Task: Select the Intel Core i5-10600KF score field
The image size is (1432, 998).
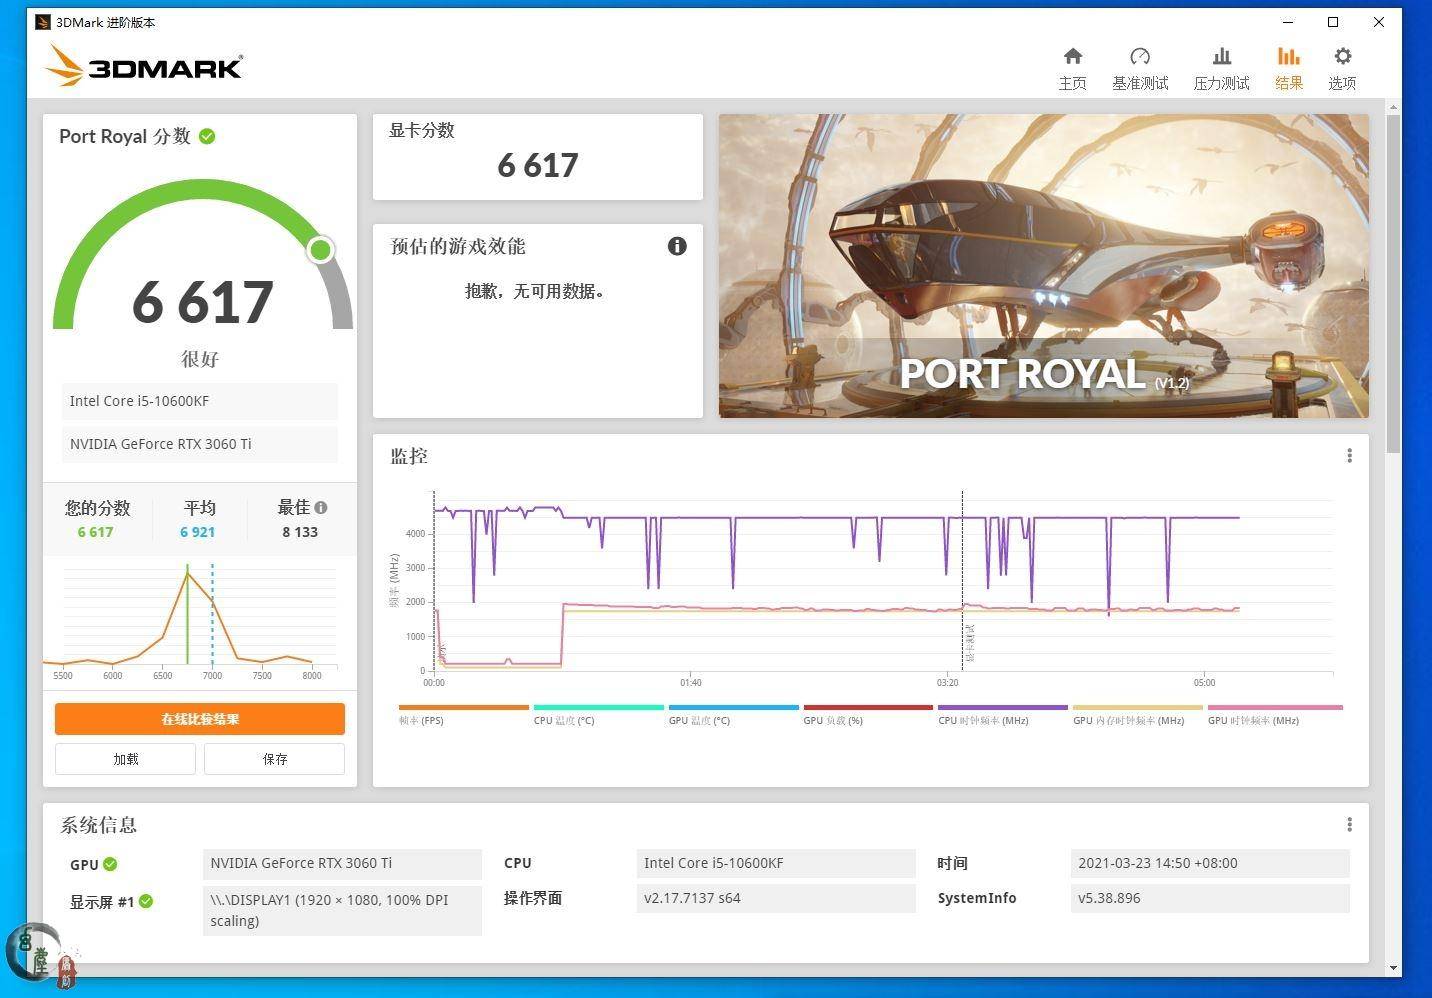Action: pyautogui.click(x=200, y=401)
